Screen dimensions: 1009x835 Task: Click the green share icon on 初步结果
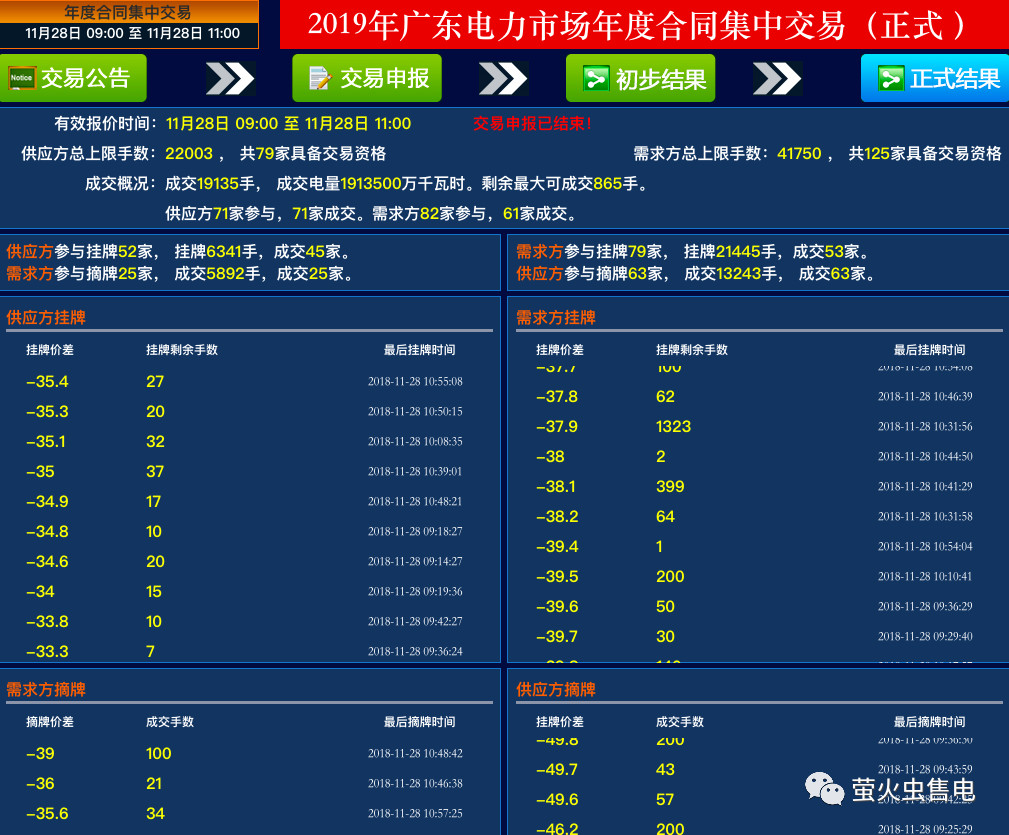click(596, 79)
